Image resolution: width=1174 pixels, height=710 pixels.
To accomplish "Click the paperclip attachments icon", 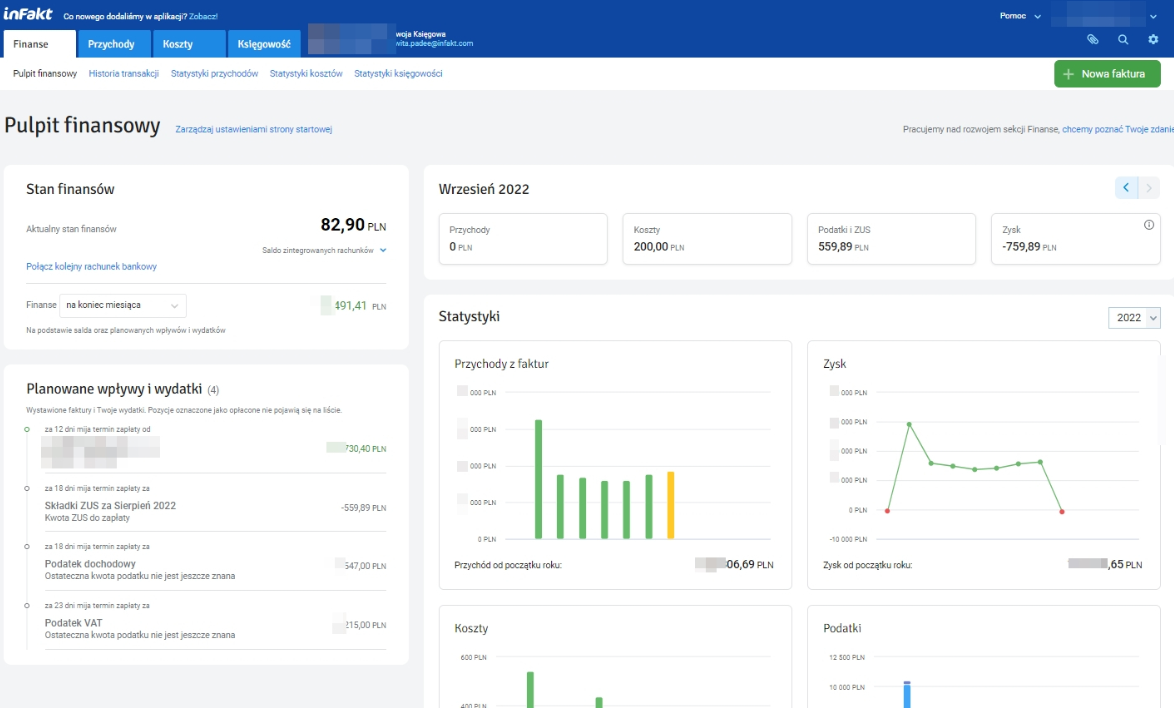I will coord(1093,40).
